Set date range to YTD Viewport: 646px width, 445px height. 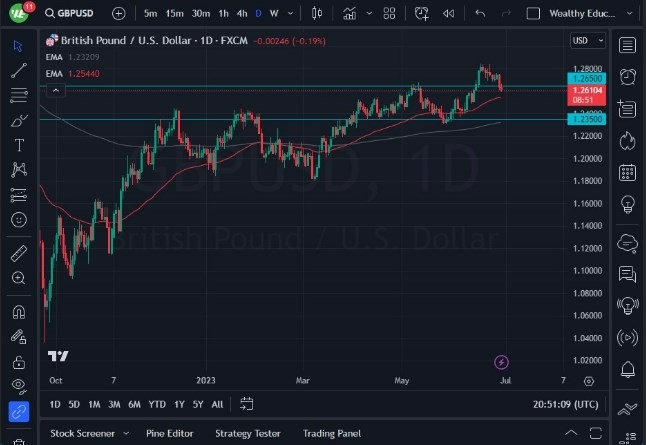tap(157, 405)
